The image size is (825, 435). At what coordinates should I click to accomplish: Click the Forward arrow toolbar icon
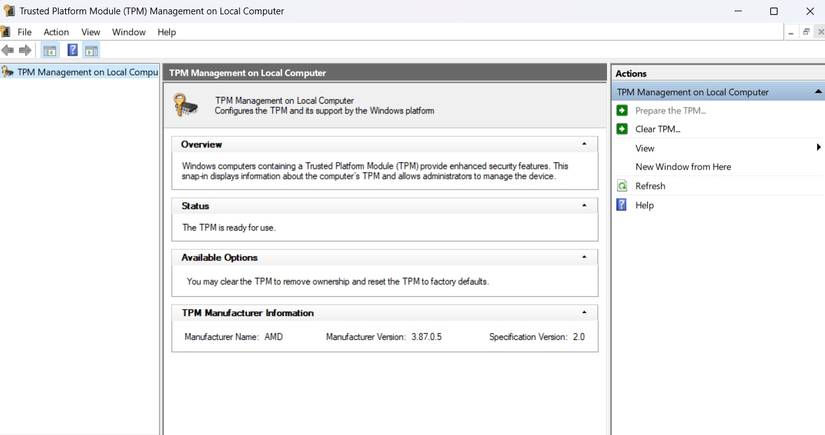tap(25, 50)
